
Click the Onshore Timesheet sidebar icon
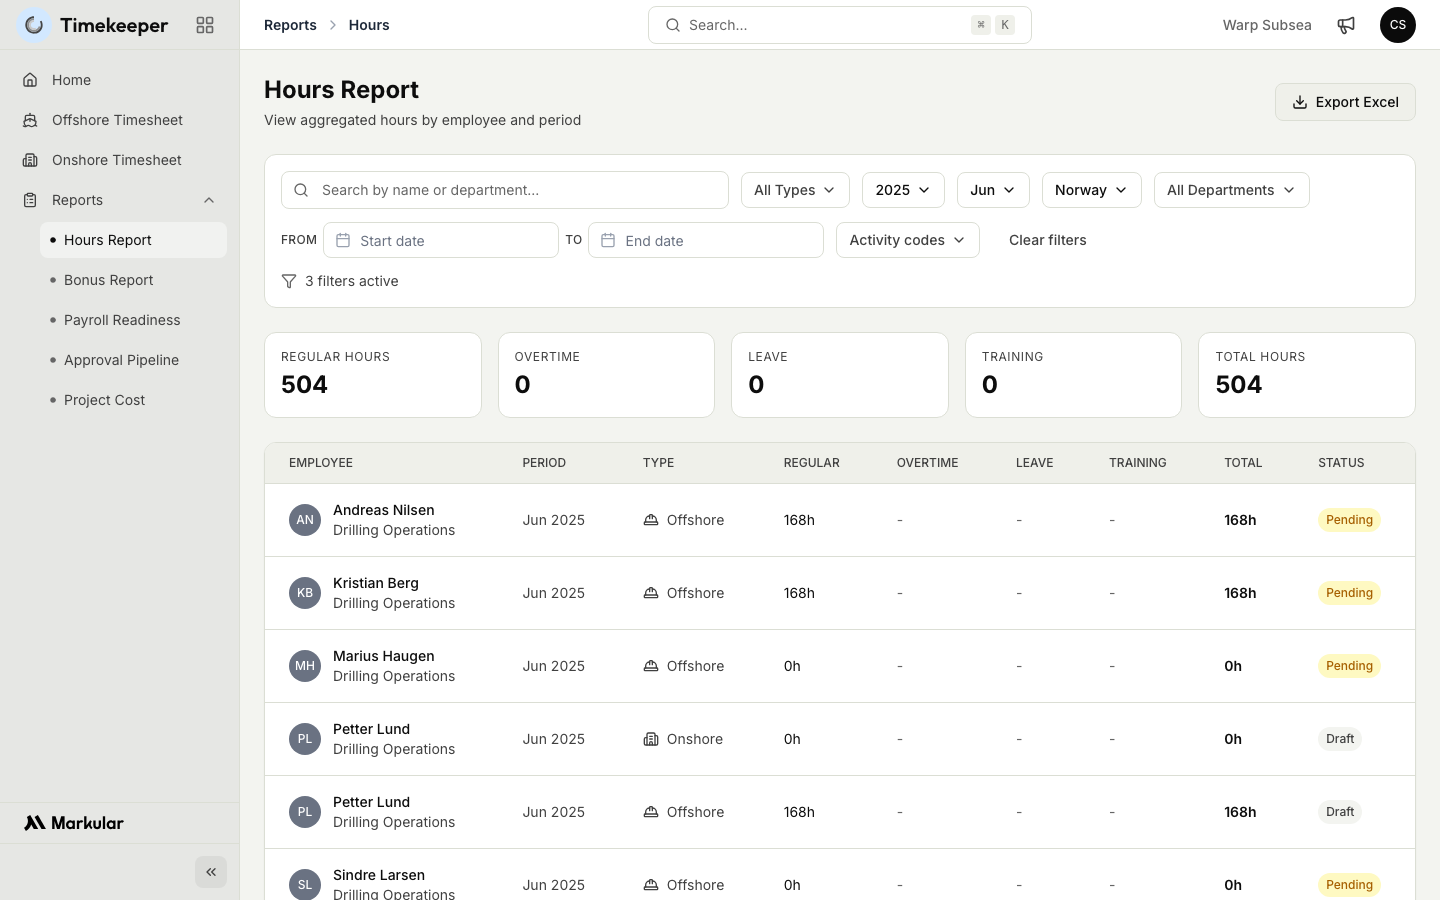pos(30,160)
